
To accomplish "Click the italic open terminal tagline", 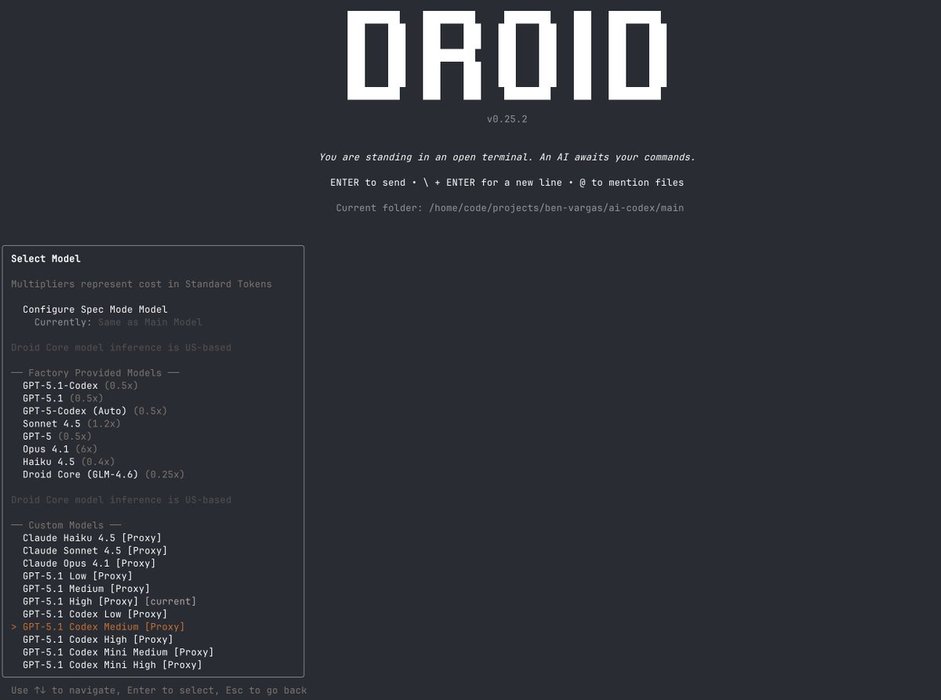I will click(507, 157).
